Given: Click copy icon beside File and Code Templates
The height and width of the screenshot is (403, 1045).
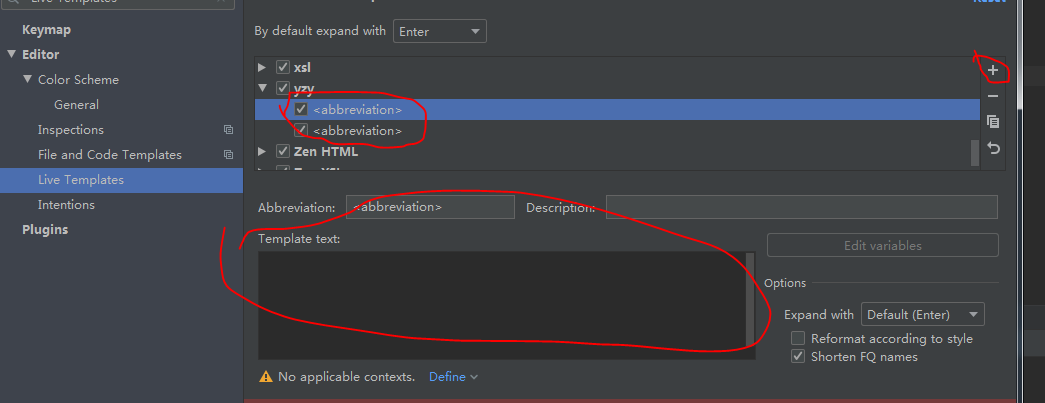Looking at the screenshot, I should [229, 155].
